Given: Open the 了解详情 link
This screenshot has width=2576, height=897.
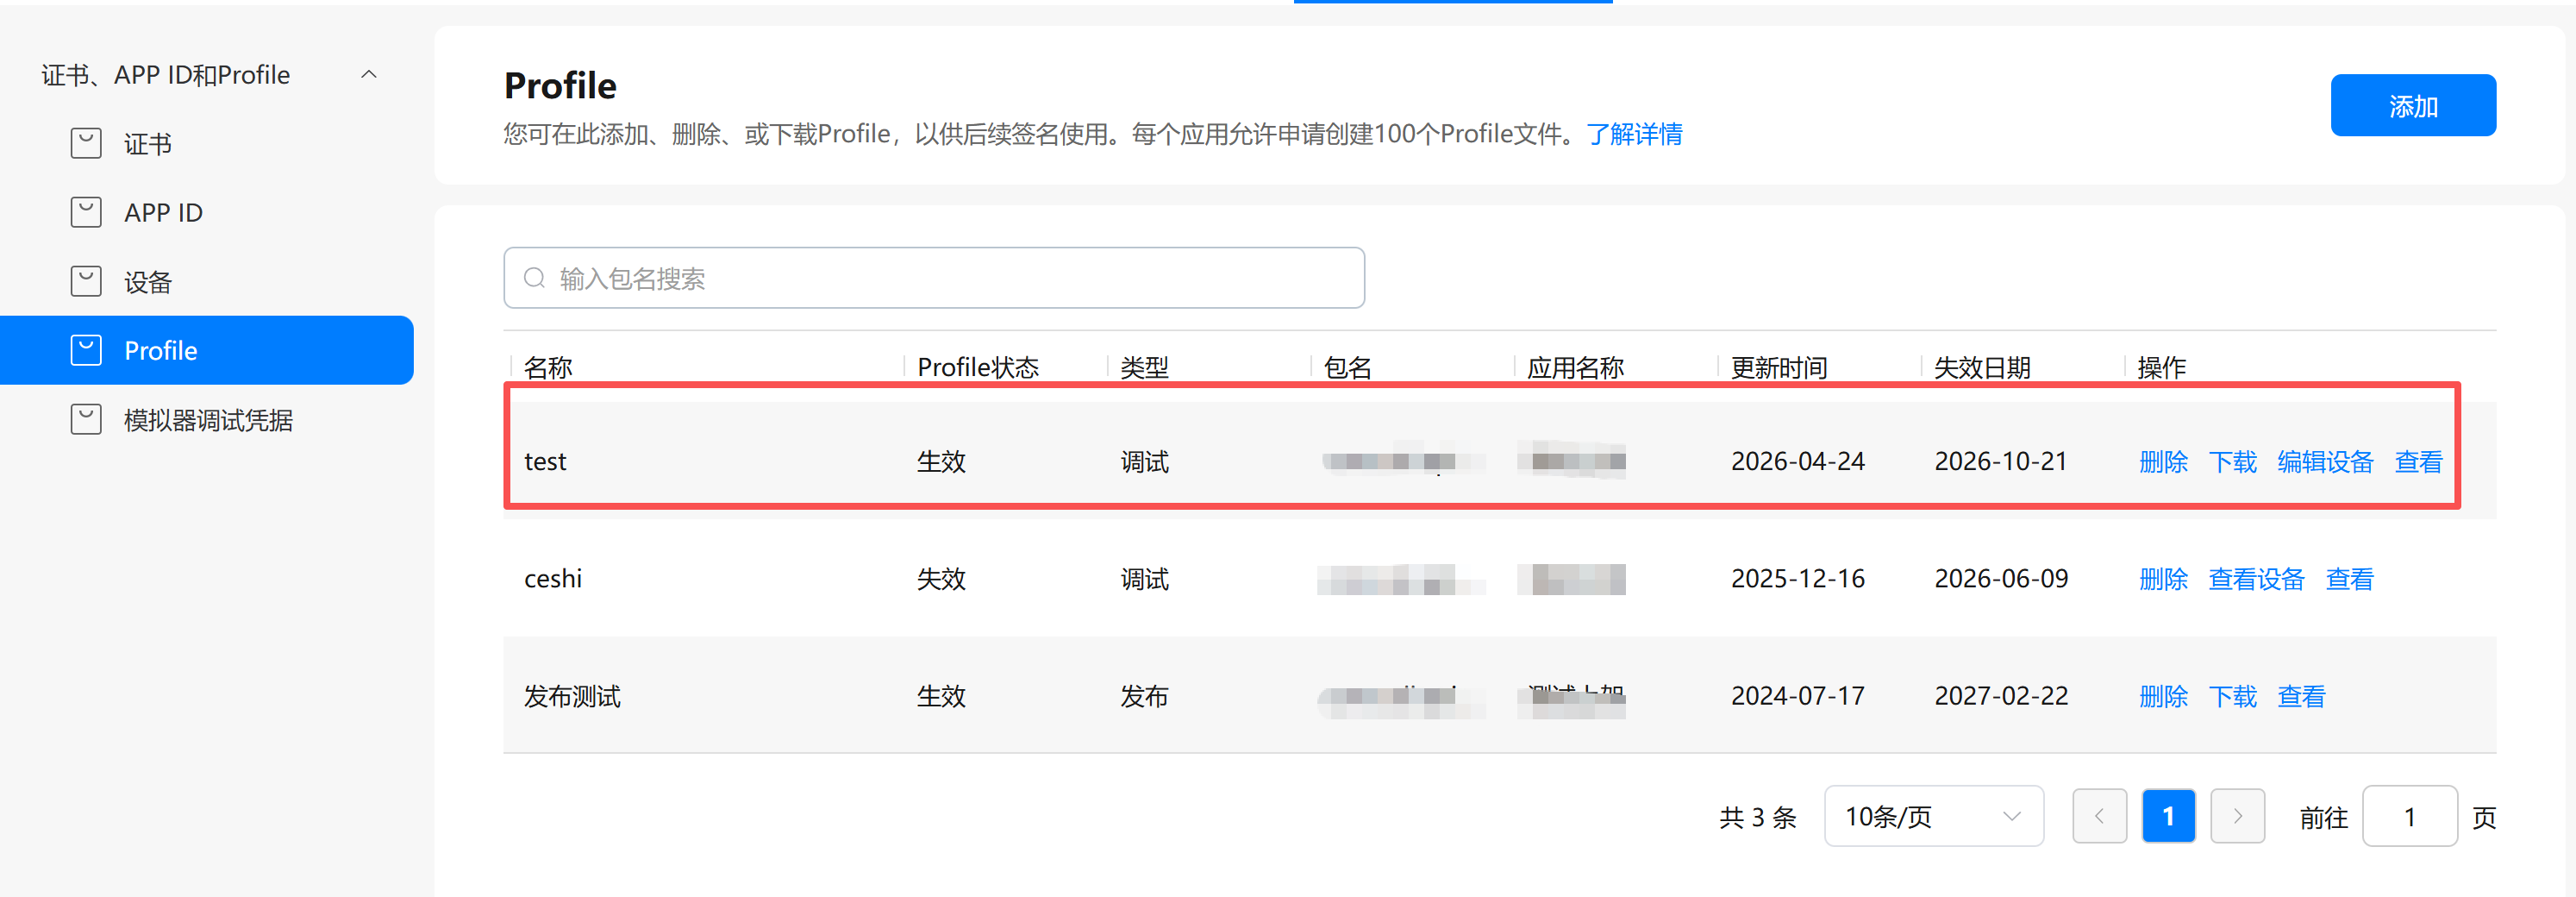Looking at the screenshot, I should coord(1634,134).
